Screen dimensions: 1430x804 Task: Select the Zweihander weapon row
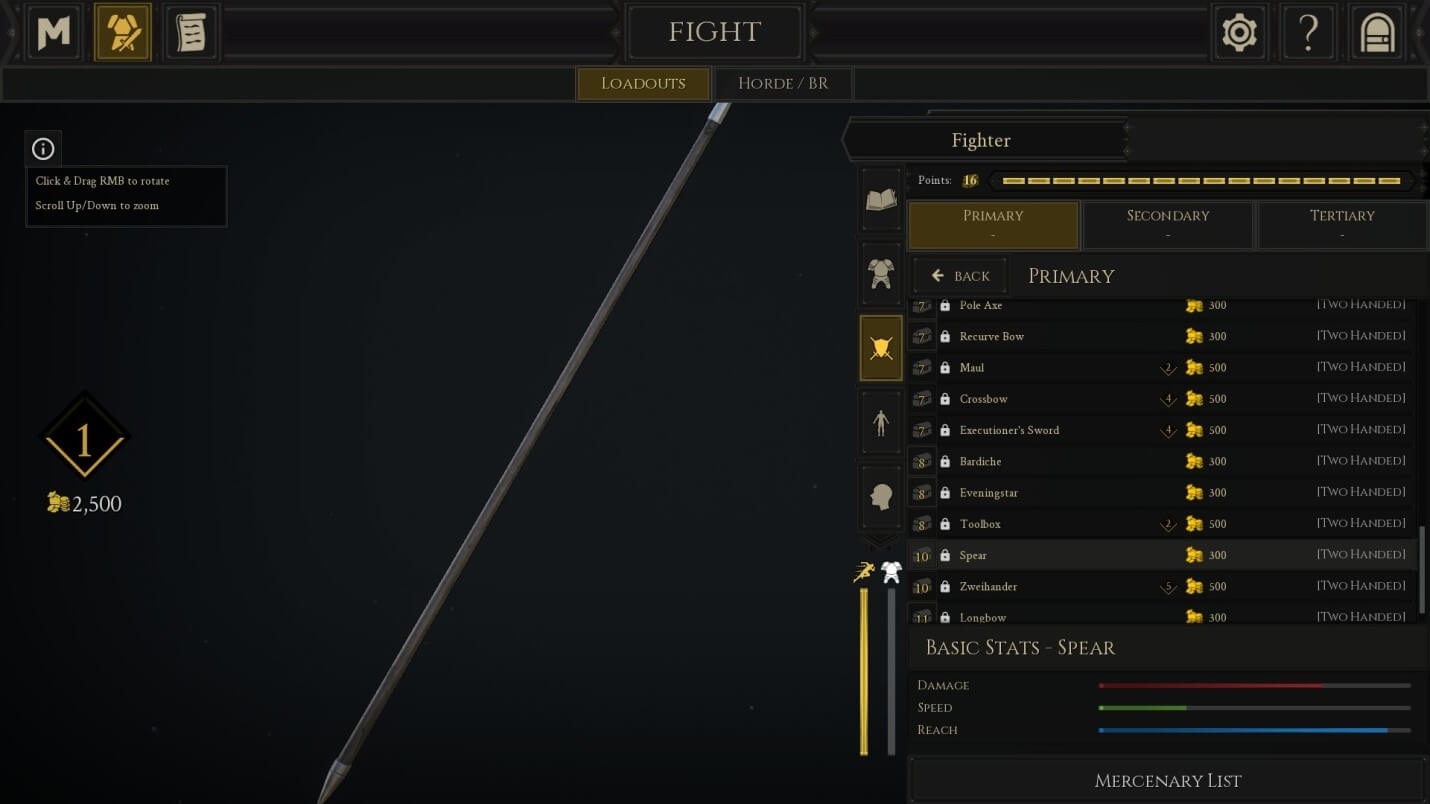[x=1161, y=587]
